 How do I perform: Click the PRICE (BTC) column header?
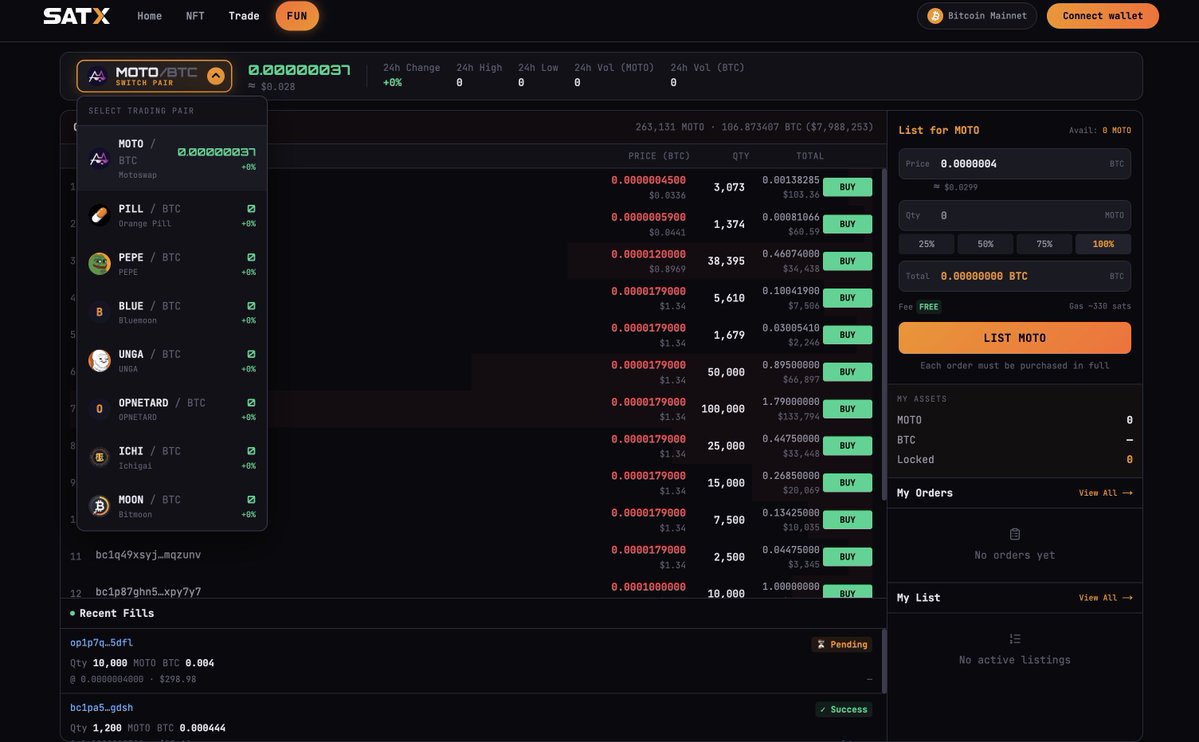click(x=658, y=156)
